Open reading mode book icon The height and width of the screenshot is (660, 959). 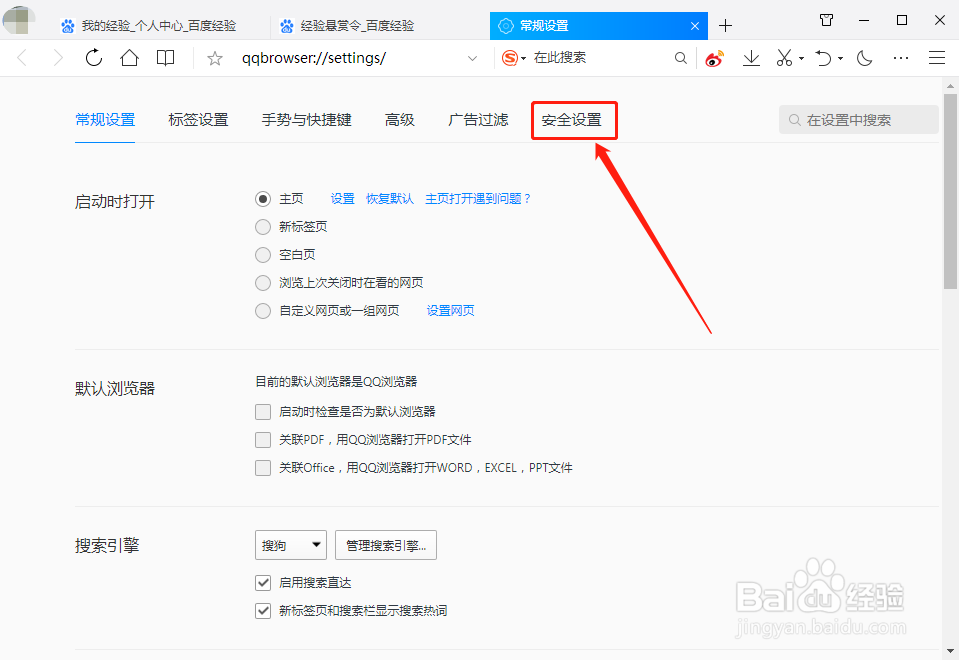(x=165, y=58)
